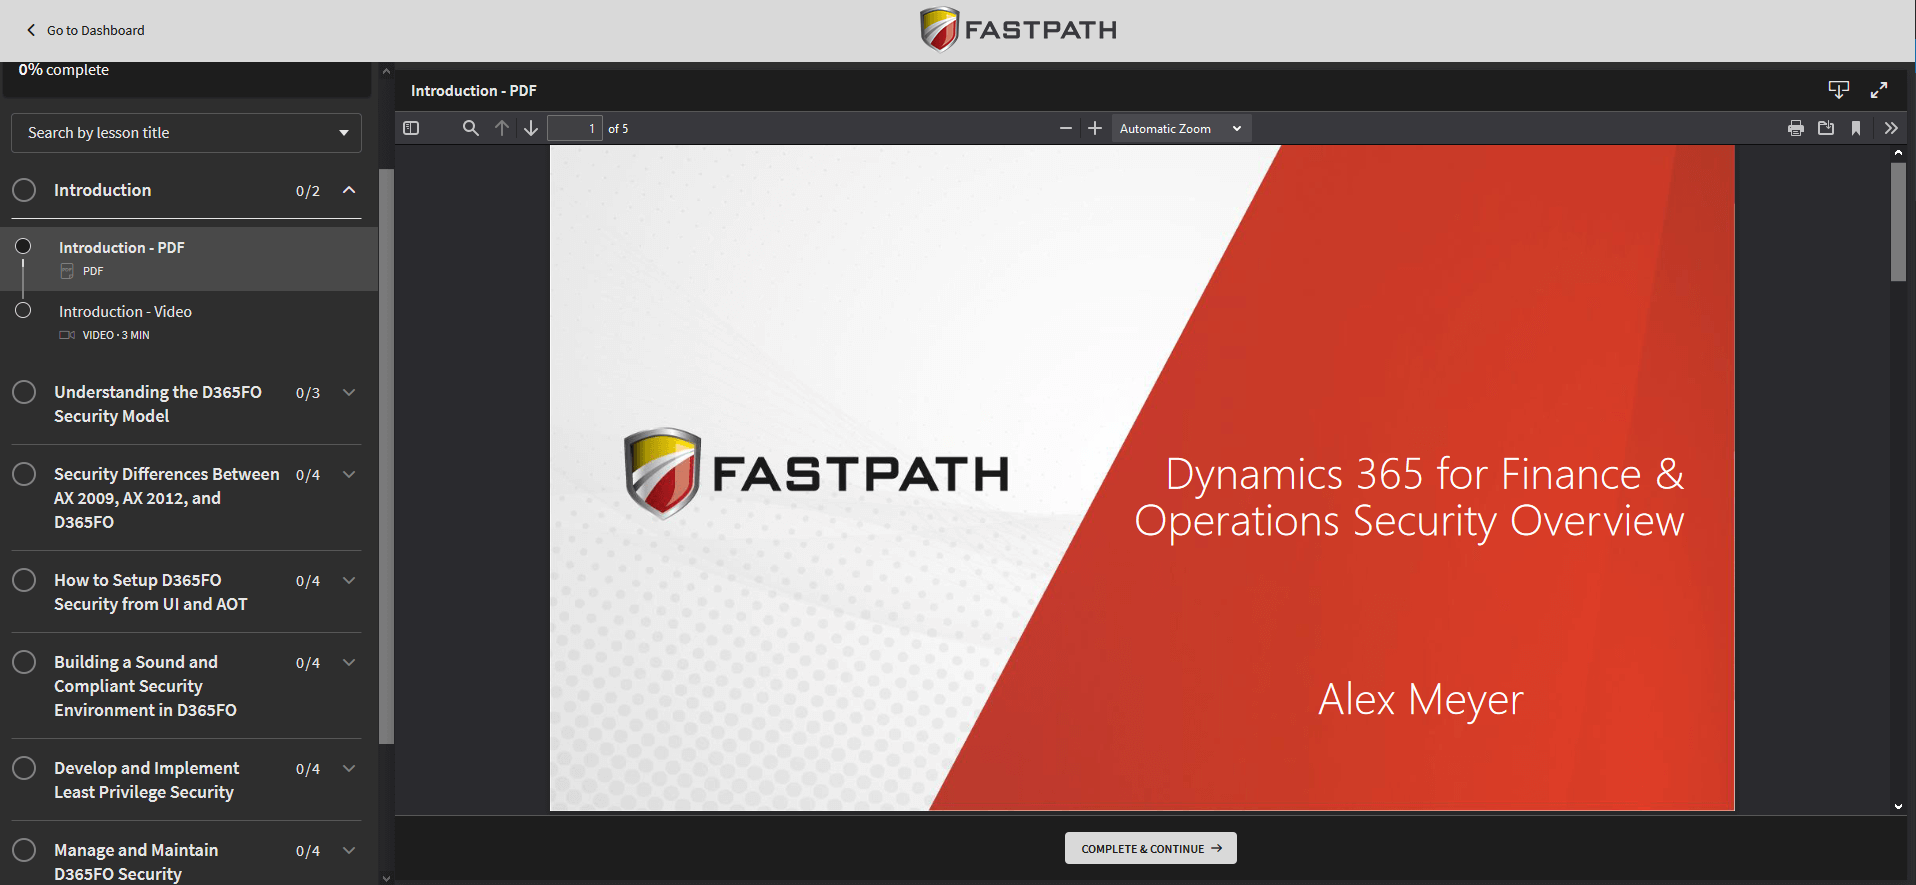Click the PDF viewer scroll up arrow
This screenshot has width=1916, height=885.
pyautogui.click(x=1898, y=153)
